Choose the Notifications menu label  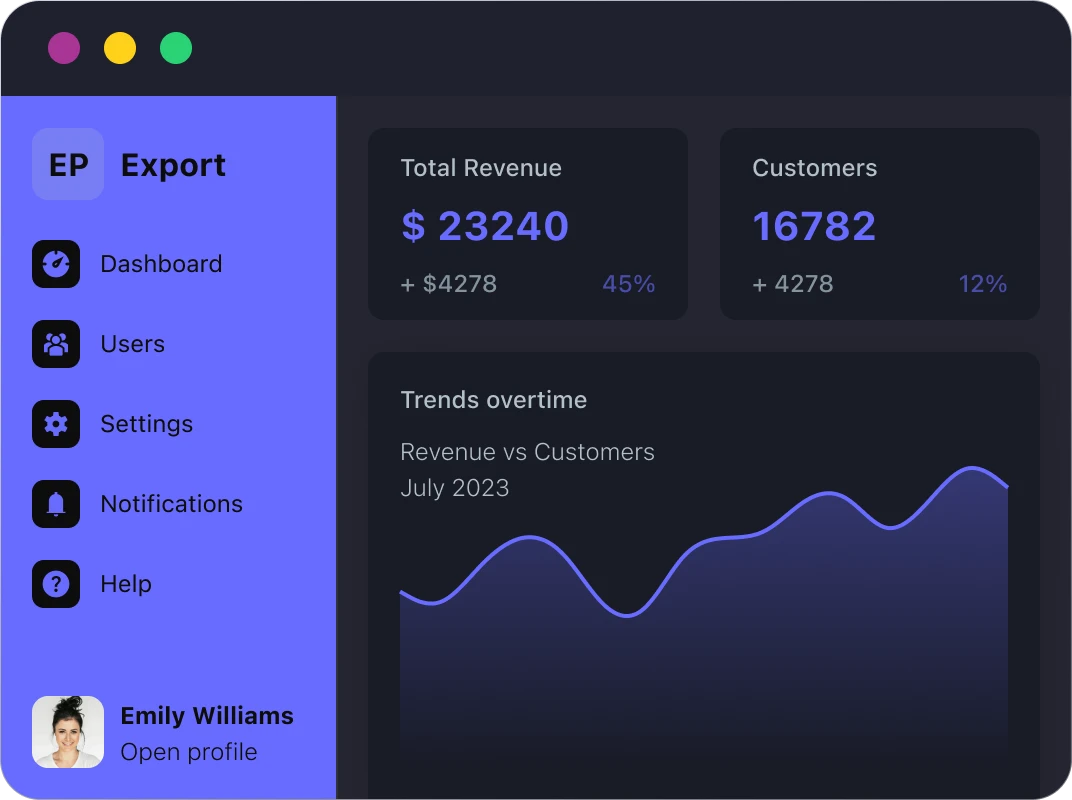171,504
